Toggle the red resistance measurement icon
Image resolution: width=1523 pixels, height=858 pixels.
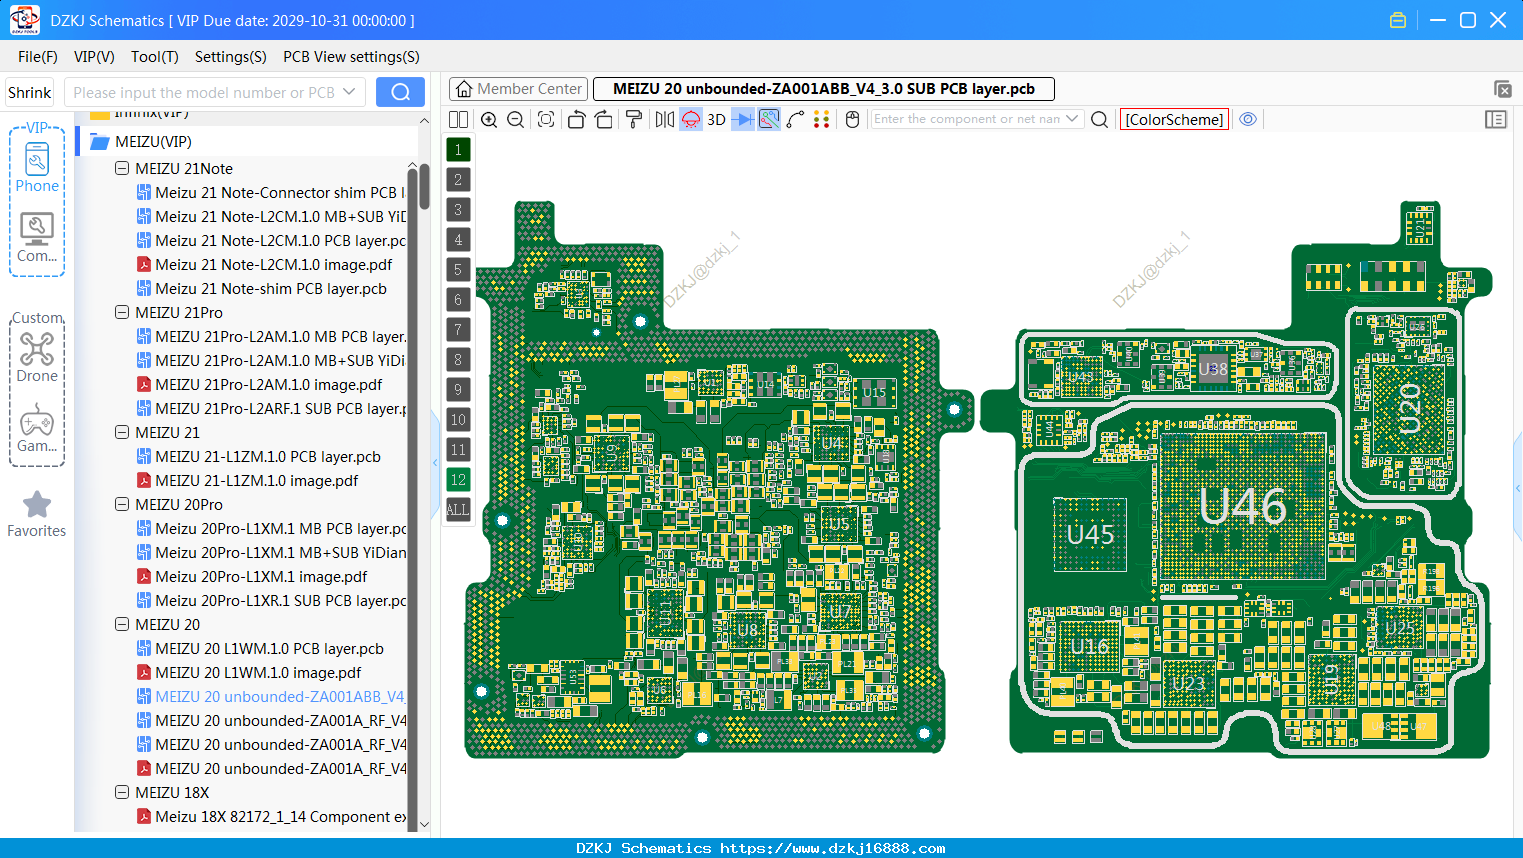coord(691,120)
